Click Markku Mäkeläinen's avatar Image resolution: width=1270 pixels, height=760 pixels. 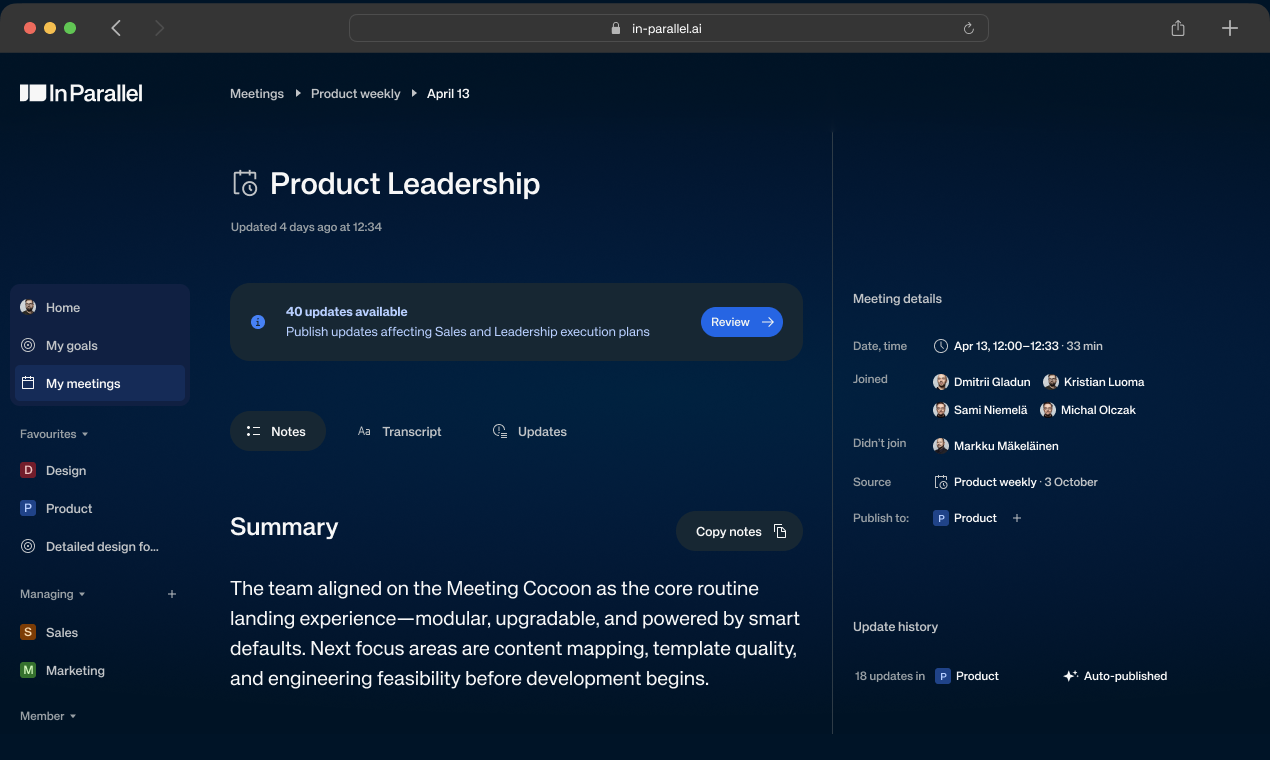(941, 446)
